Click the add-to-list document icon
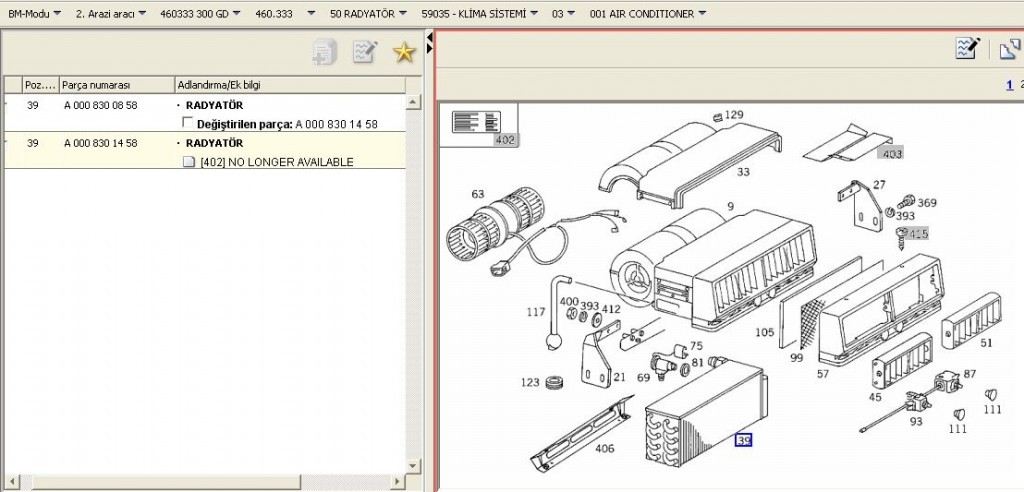This screenshot has height=492, width=1024. pos(324,53)
